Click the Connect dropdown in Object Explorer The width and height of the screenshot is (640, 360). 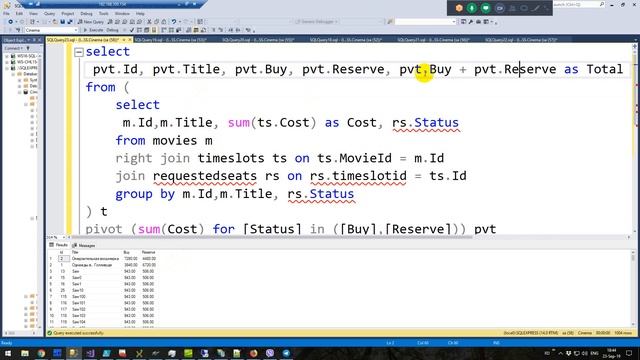(x=15, y=48)
